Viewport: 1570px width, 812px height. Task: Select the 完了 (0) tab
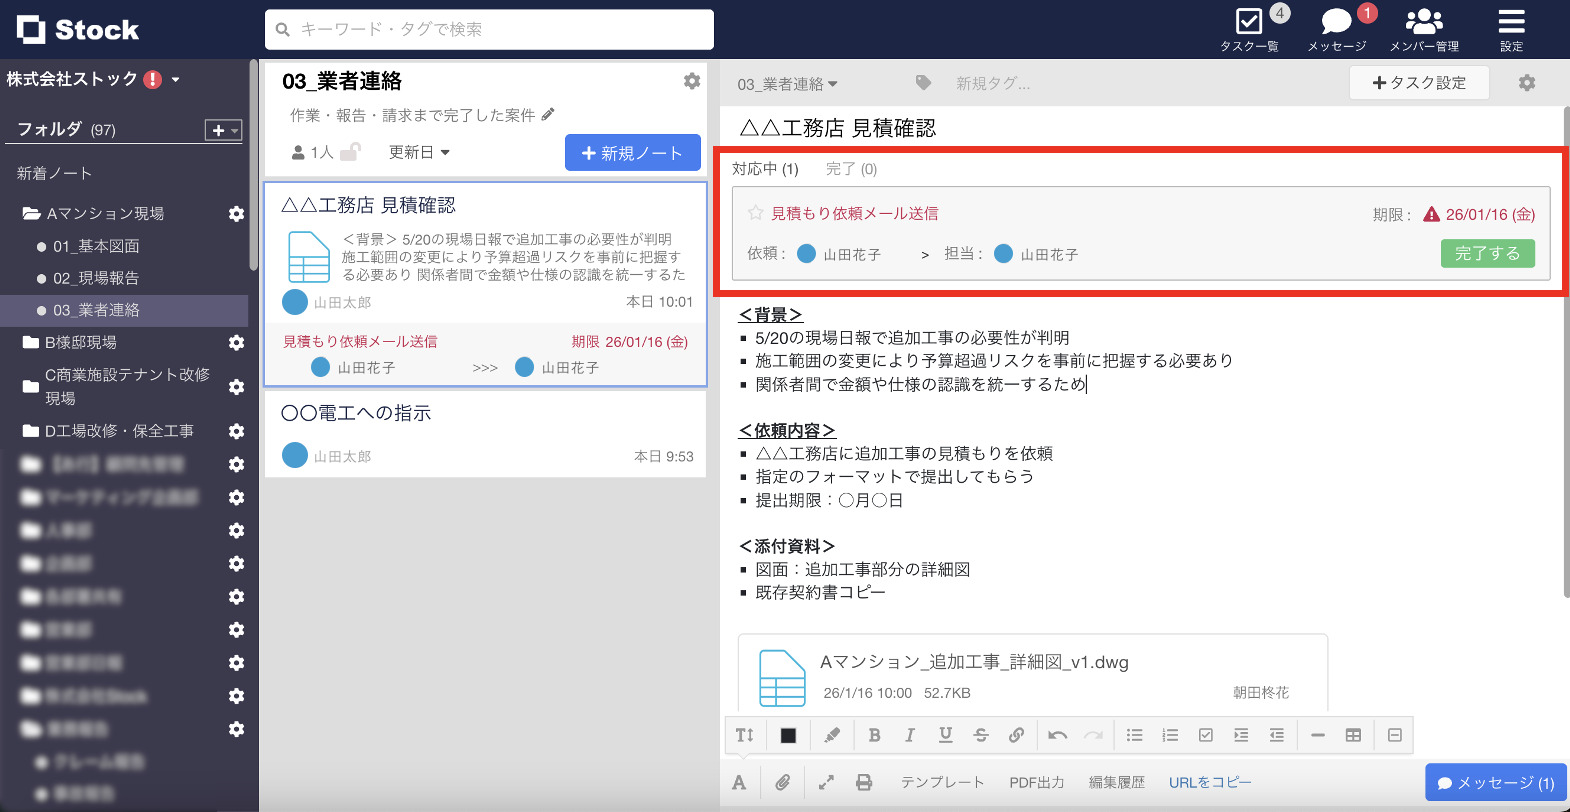(x=851, y=169)
